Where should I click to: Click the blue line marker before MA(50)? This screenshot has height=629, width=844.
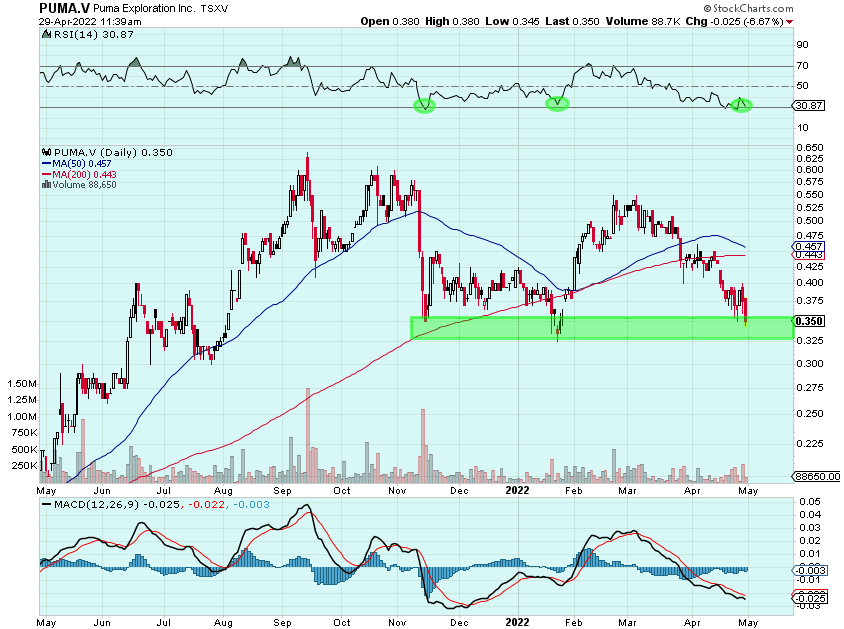point(46,164)
